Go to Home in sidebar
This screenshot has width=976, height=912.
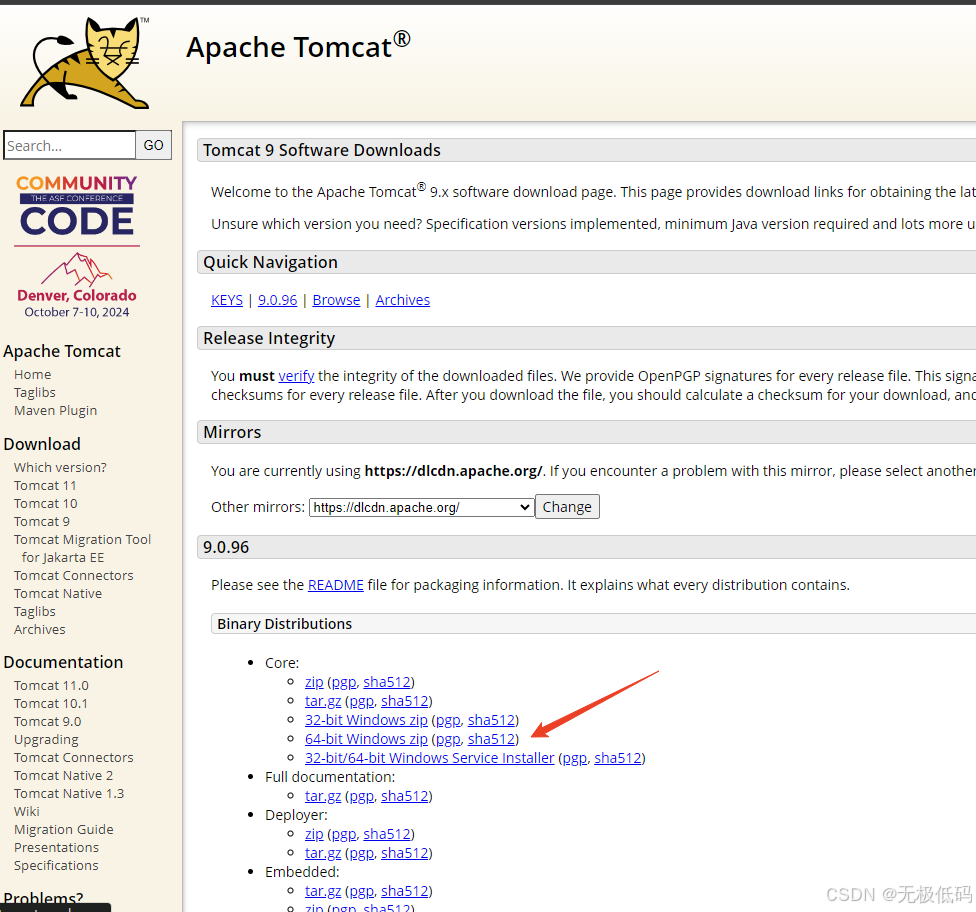click(x=32, y=375)
